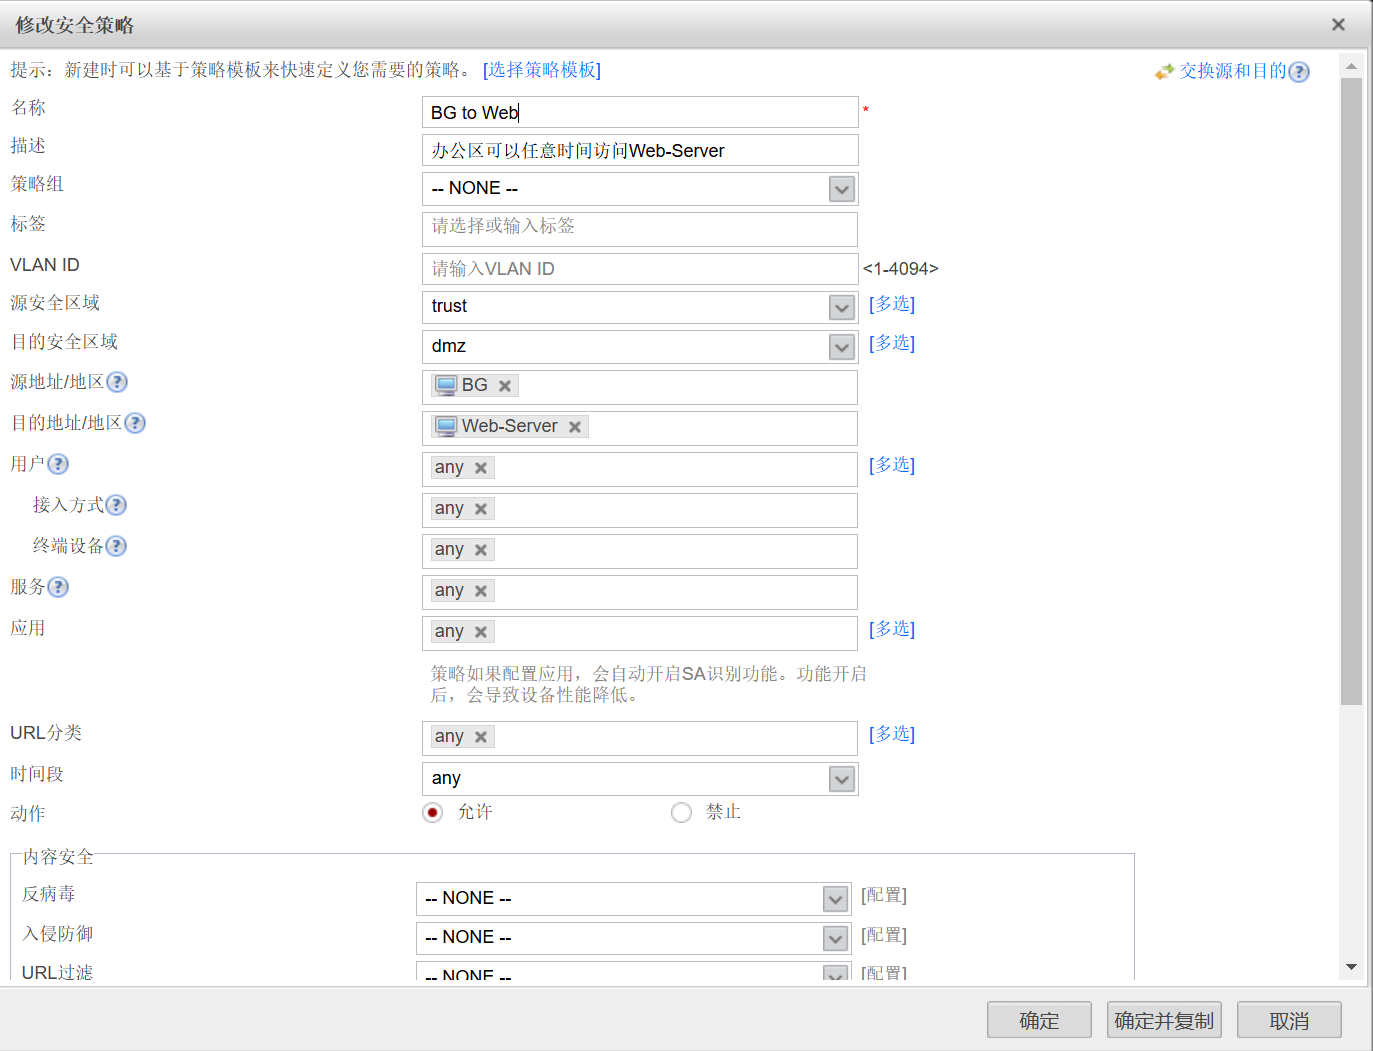1373x1051 pixels.
Task: Remove the any tag in 用户 field
Action: pyautogui.click(x=481, y=468)
